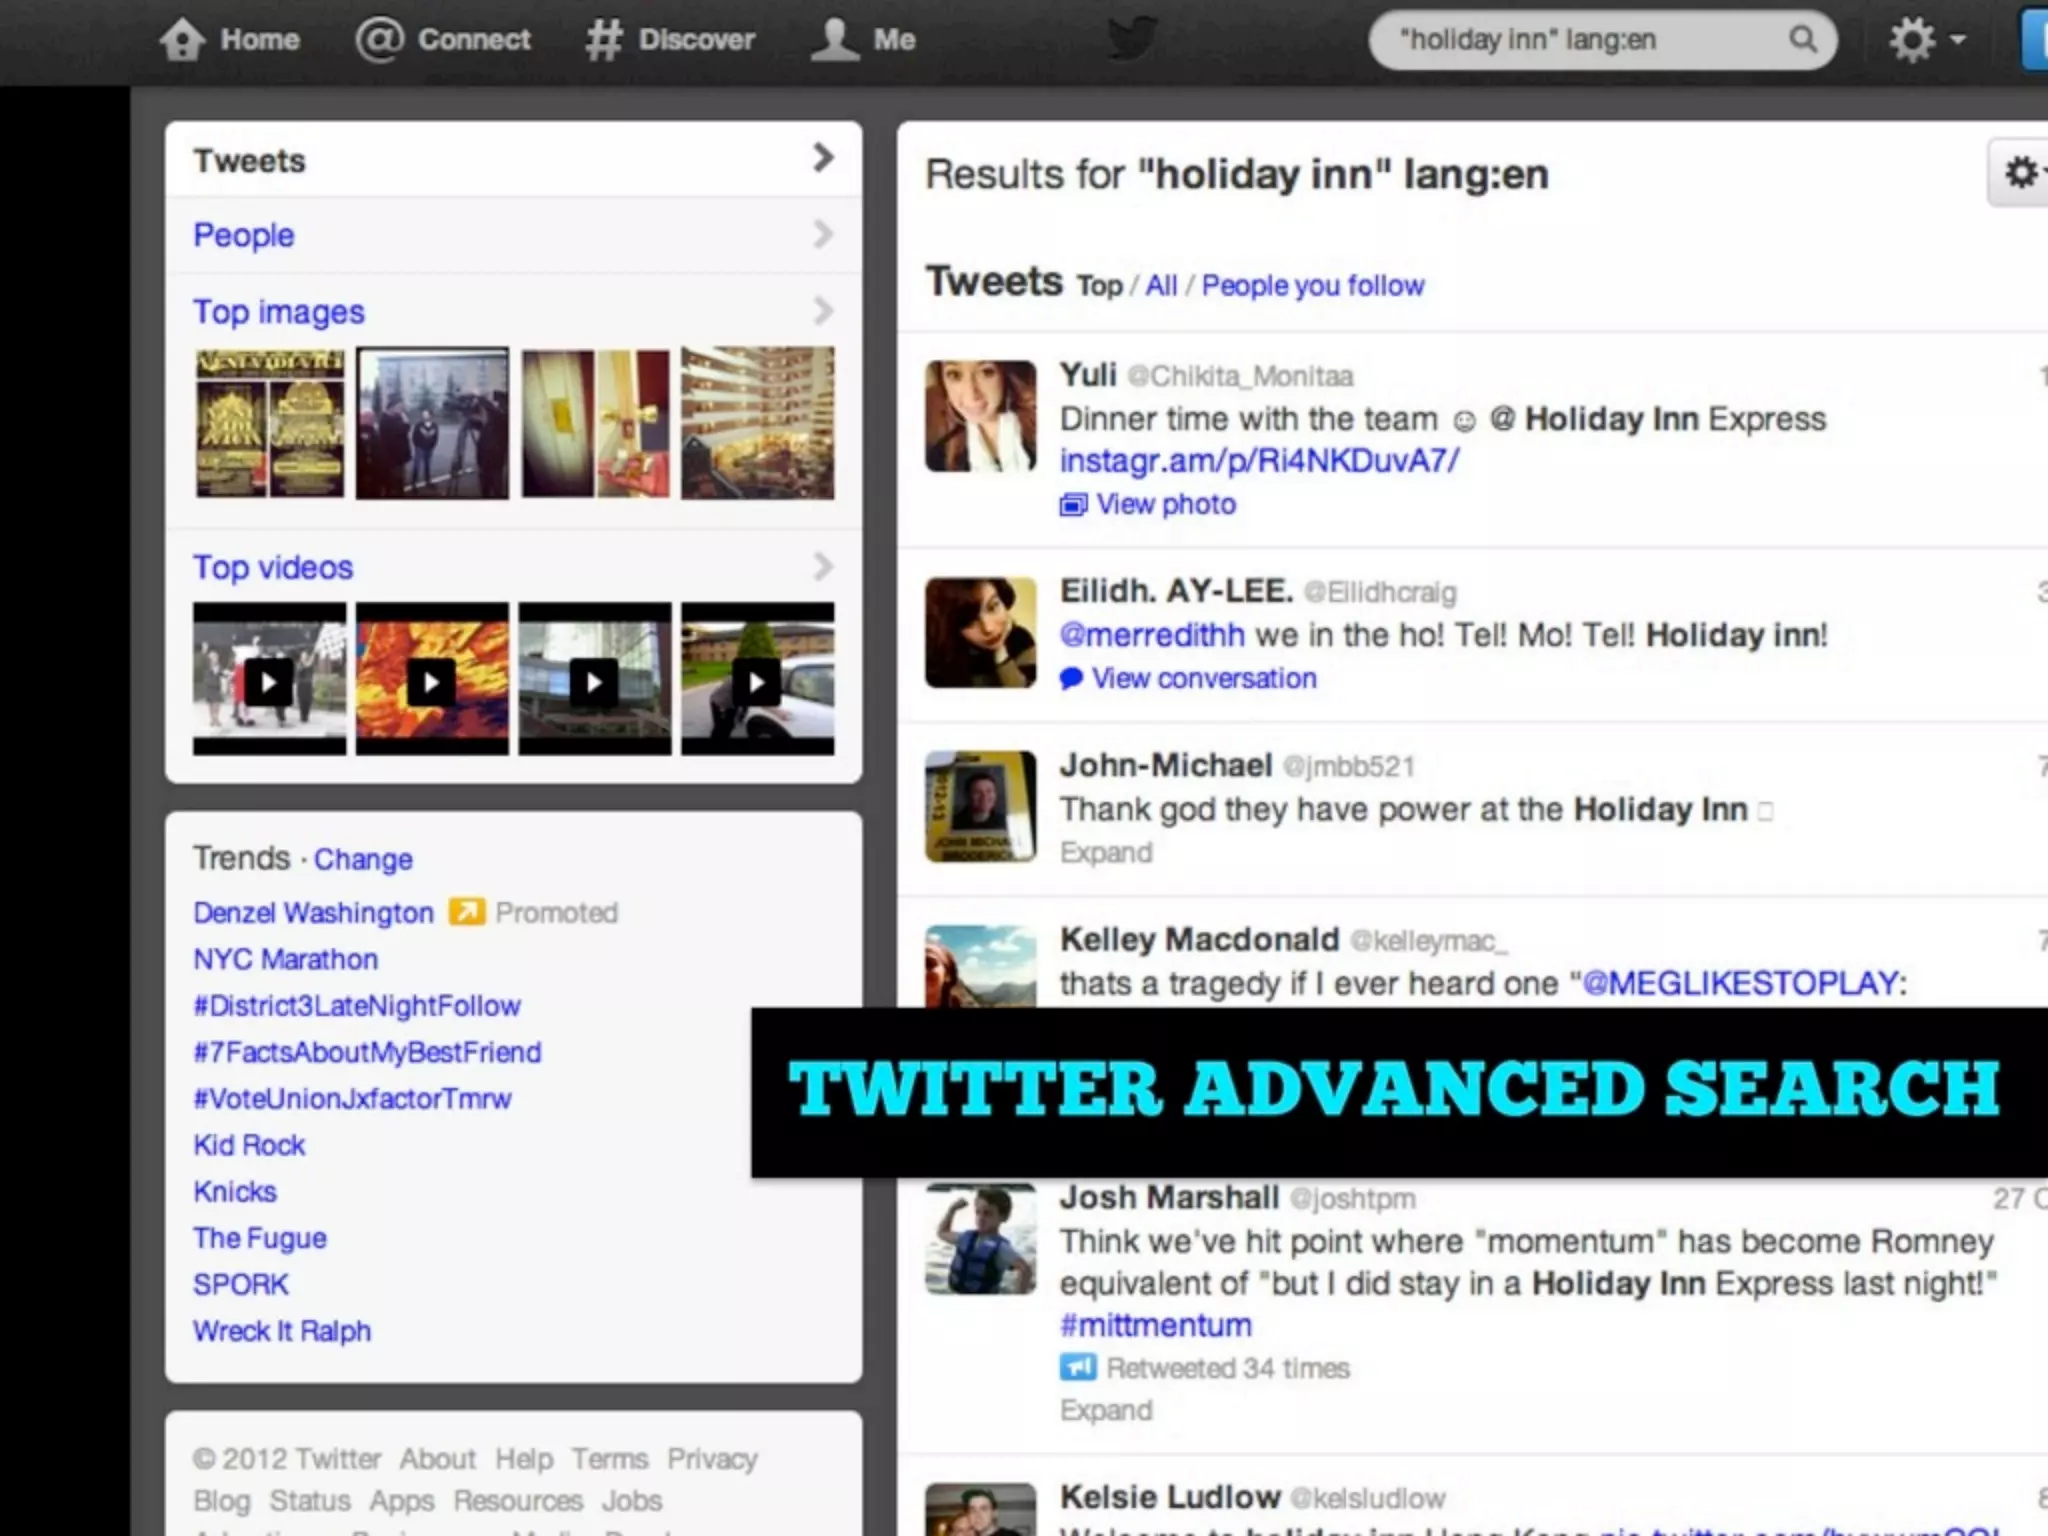Screen dimensions: 2048x1536
Task: Open View photo on Yuli's tweet
Action: tap(1165, 504)
